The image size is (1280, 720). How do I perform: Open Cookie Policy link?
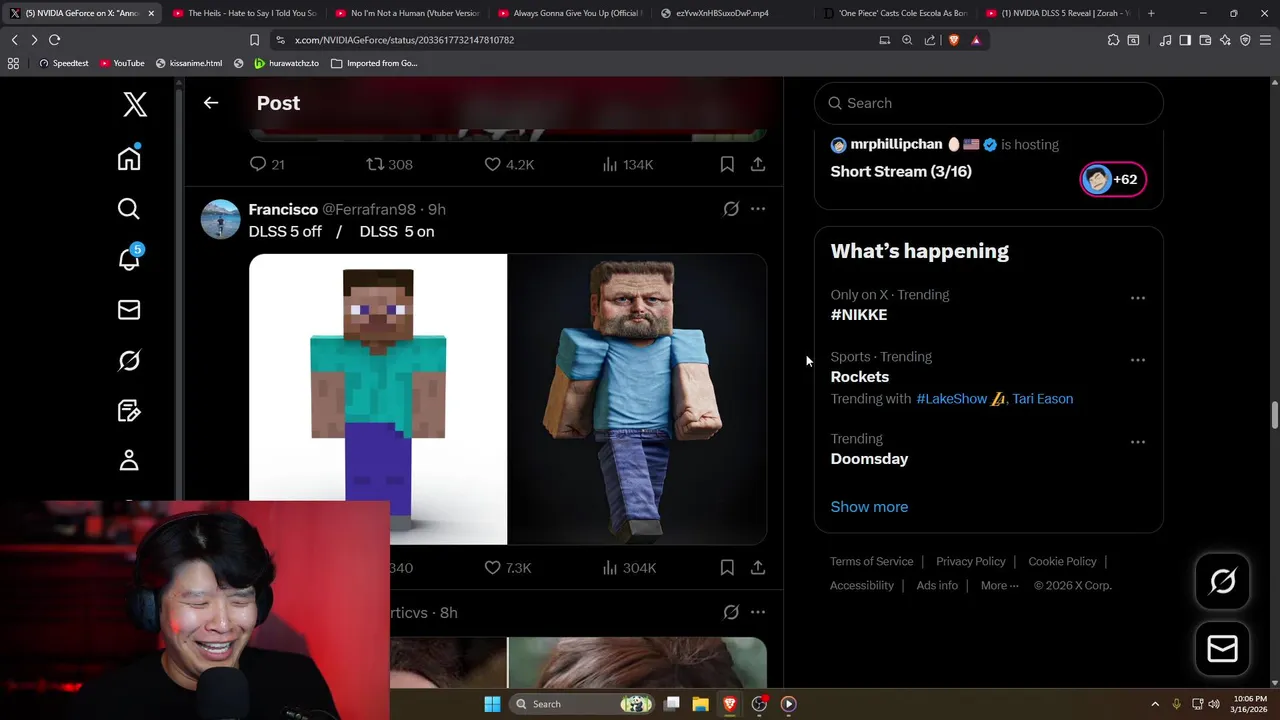tap(1062, 561)
